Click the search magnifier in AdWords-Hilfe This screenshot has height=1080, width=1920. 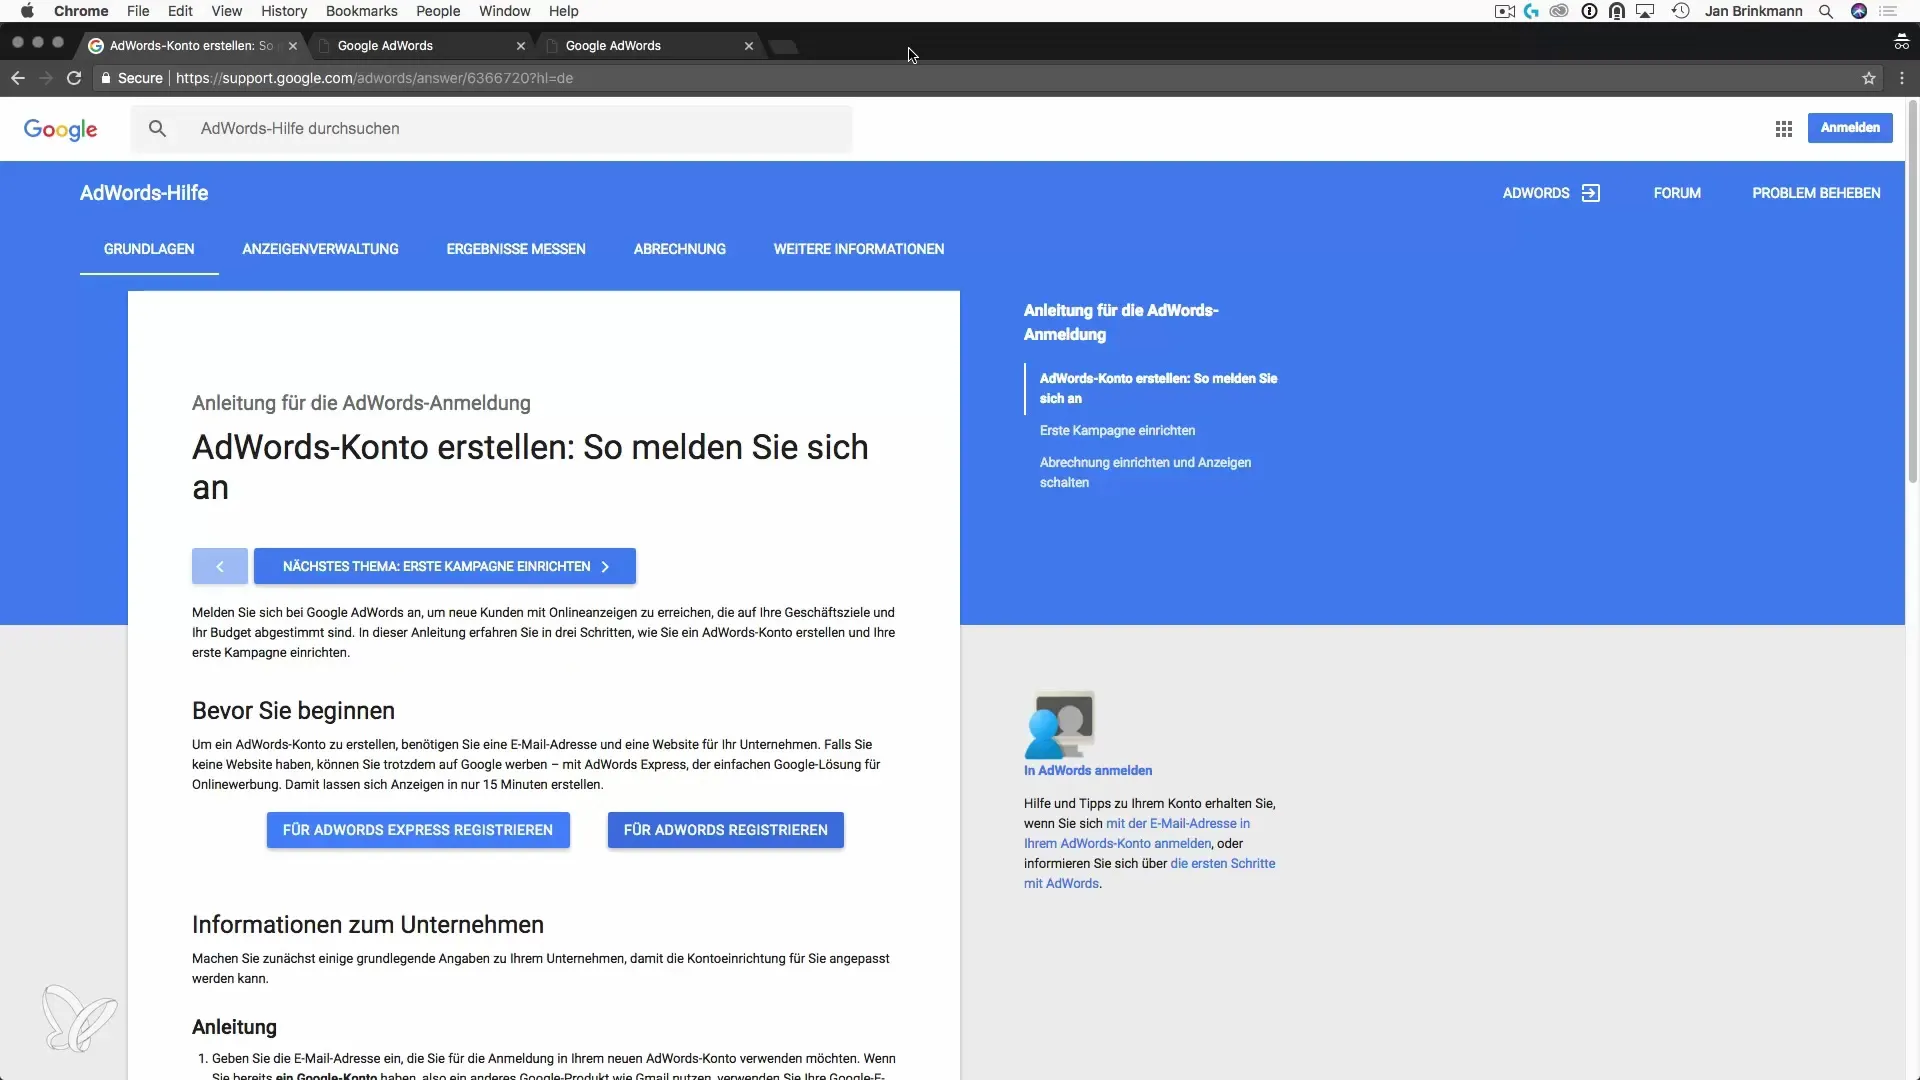(157, 129)
